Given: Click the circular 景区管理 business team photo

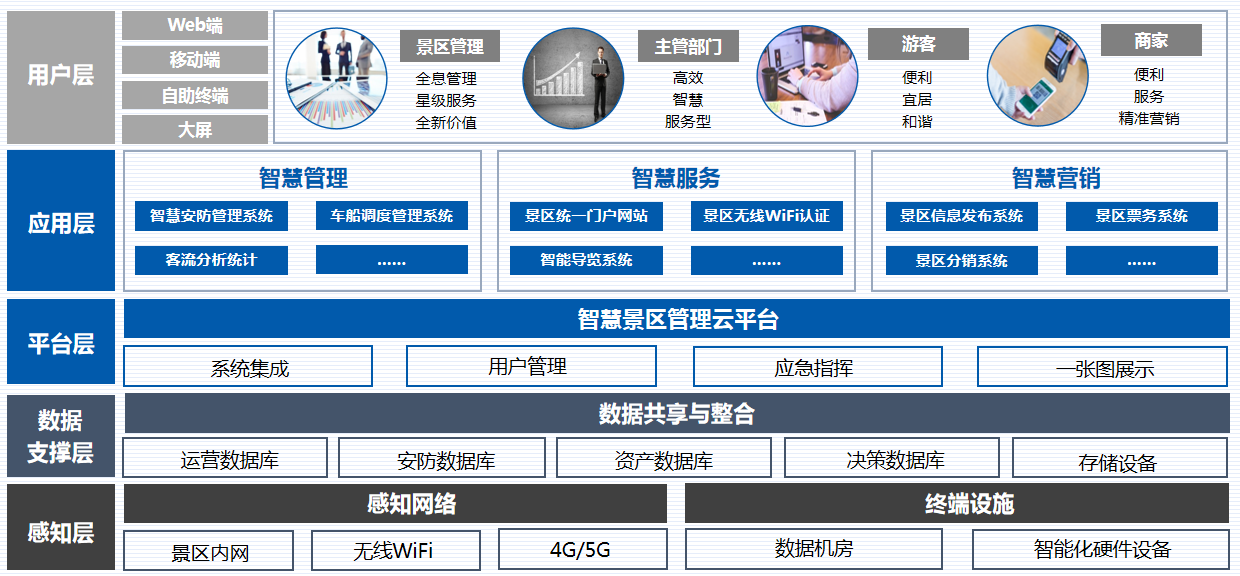Looking at the screenshot, I should (x=337, y=78).
